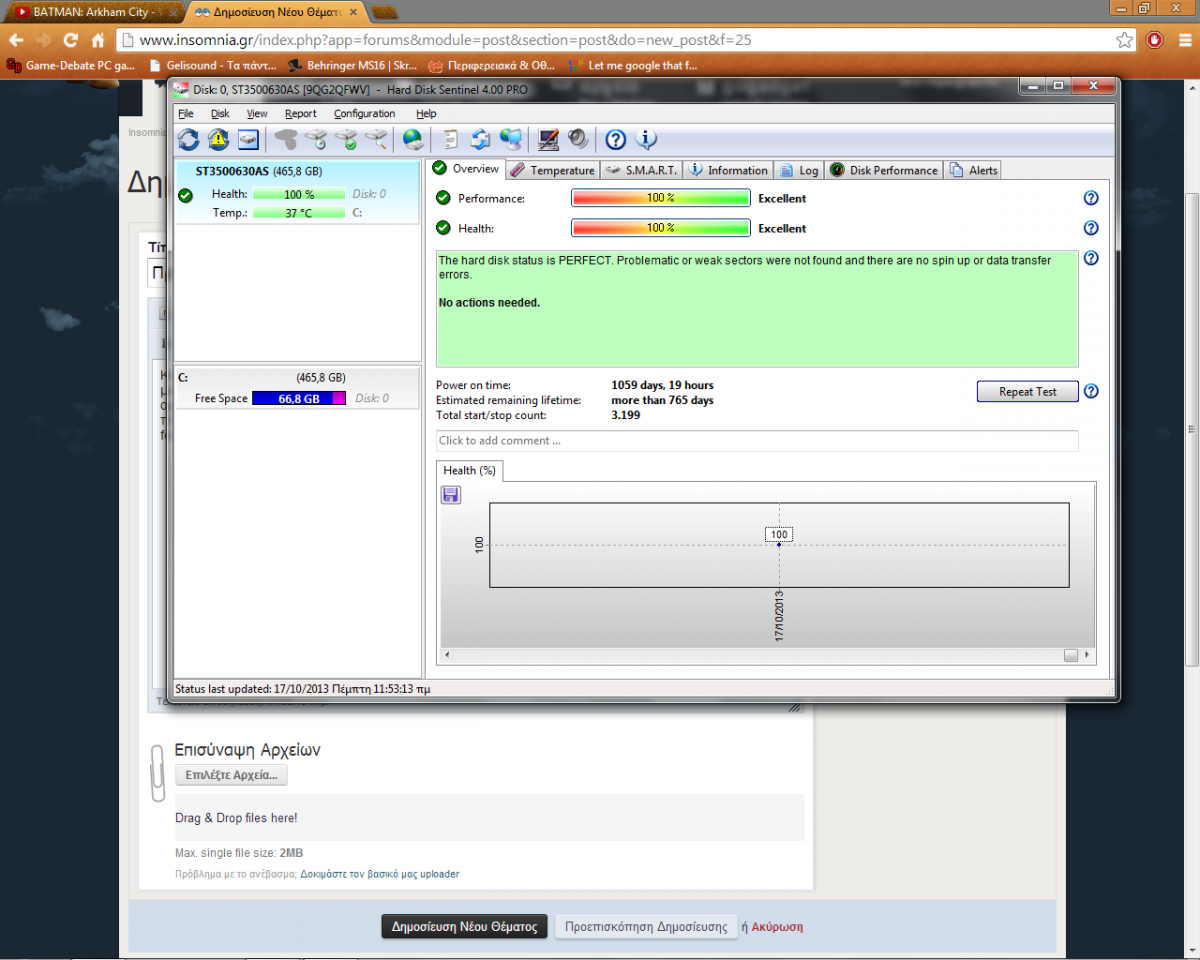Click the Επιλέξτε Αρχεία button

click(232, 775)
